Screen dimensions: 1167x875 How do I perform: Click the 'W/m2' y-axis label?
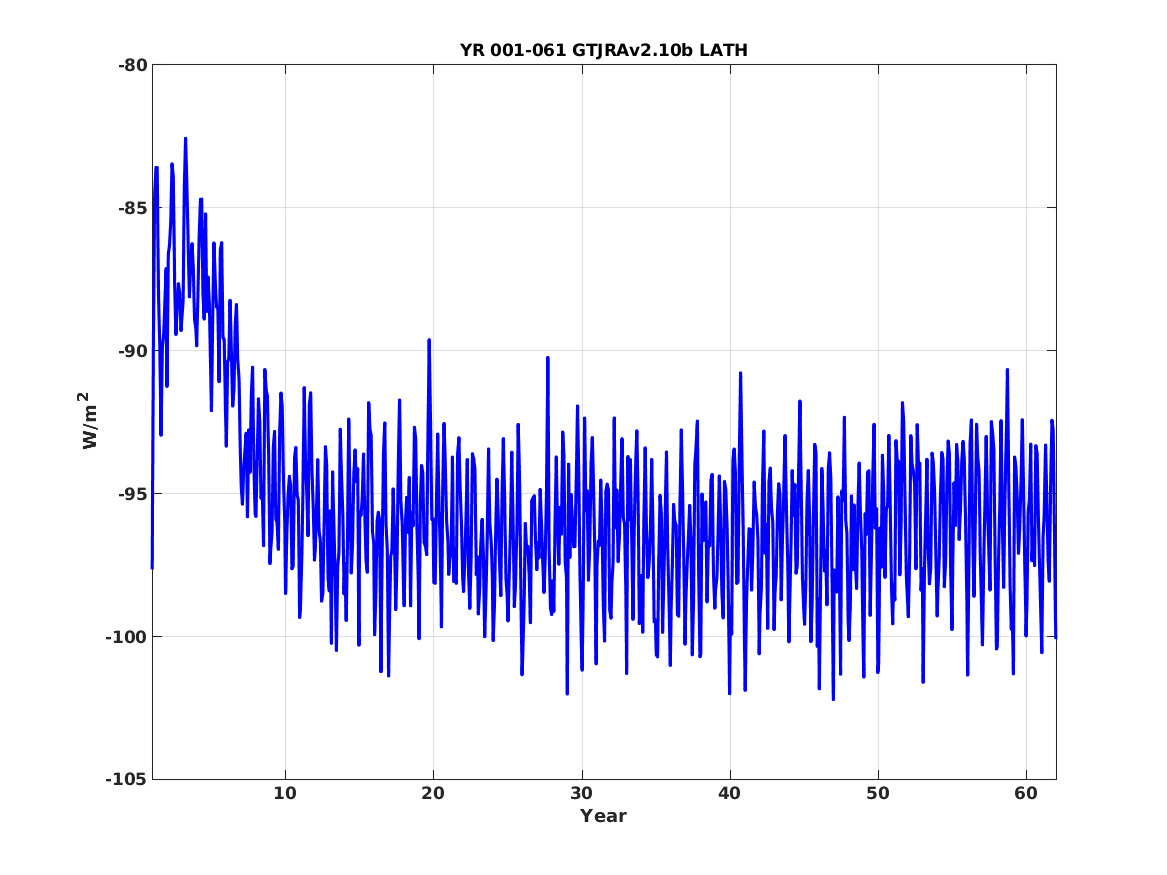(x=89, y=421)
